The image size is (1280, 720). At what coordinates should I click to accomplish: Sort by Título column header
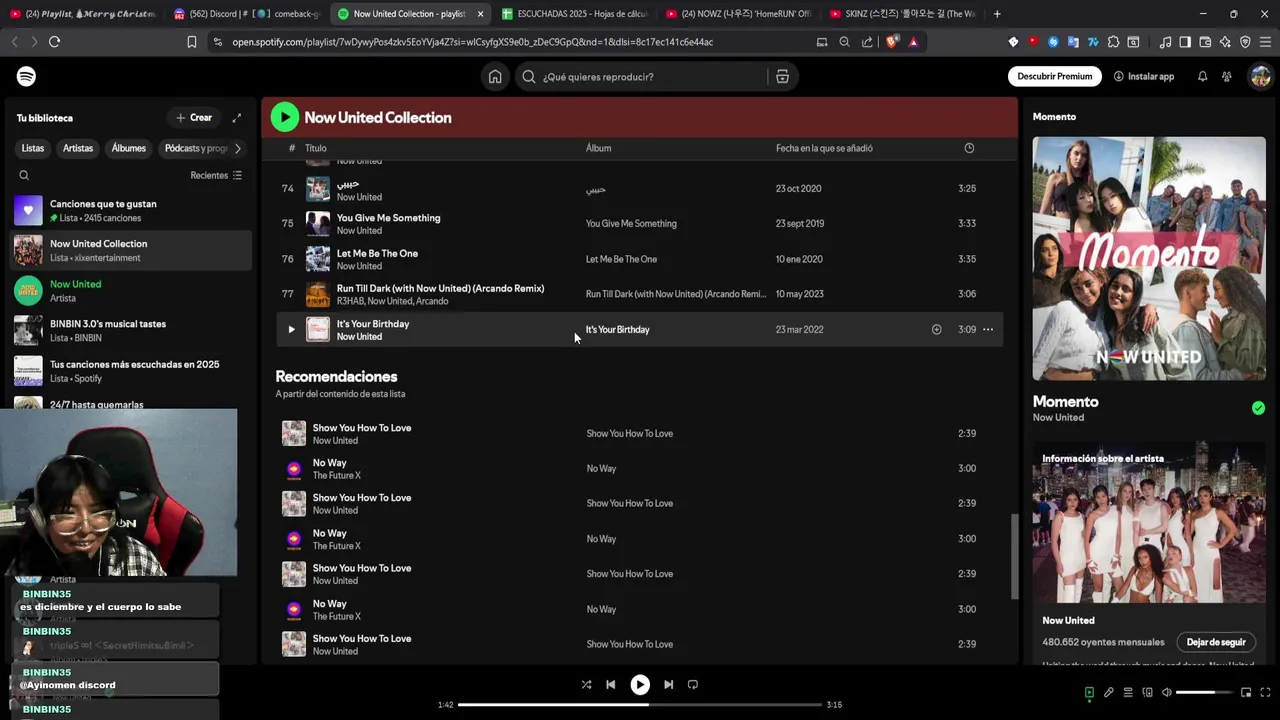point(316,148)
